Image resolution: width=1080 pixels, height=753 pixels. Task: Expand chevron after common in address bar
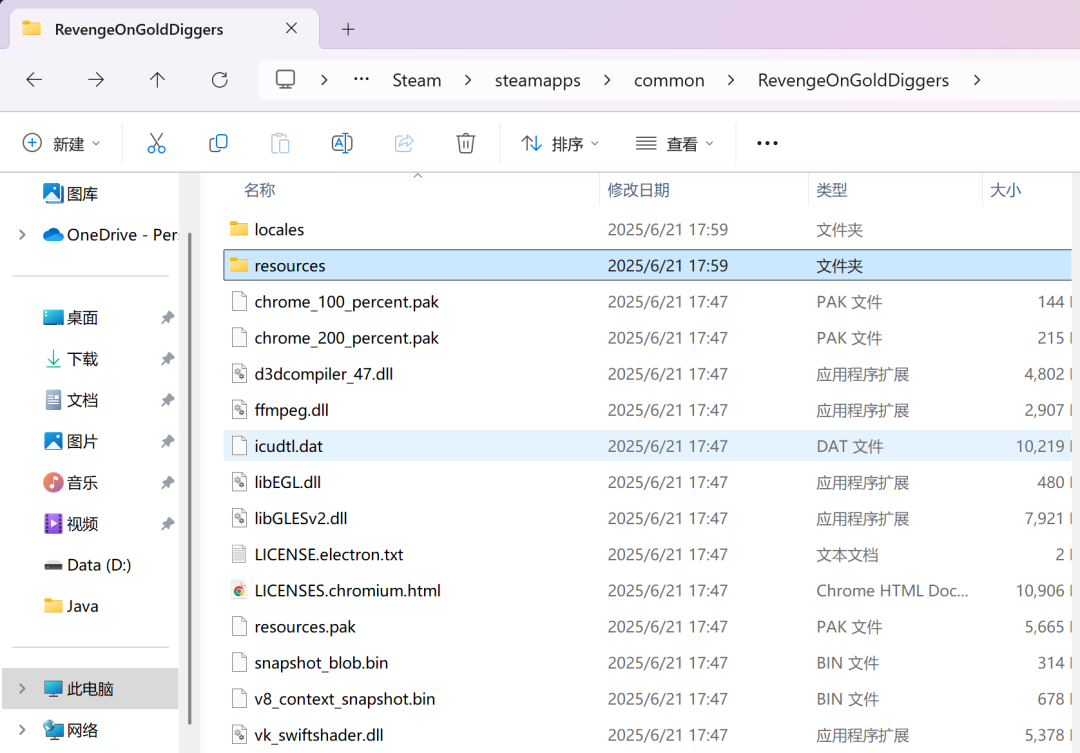[x=731, y=80]
